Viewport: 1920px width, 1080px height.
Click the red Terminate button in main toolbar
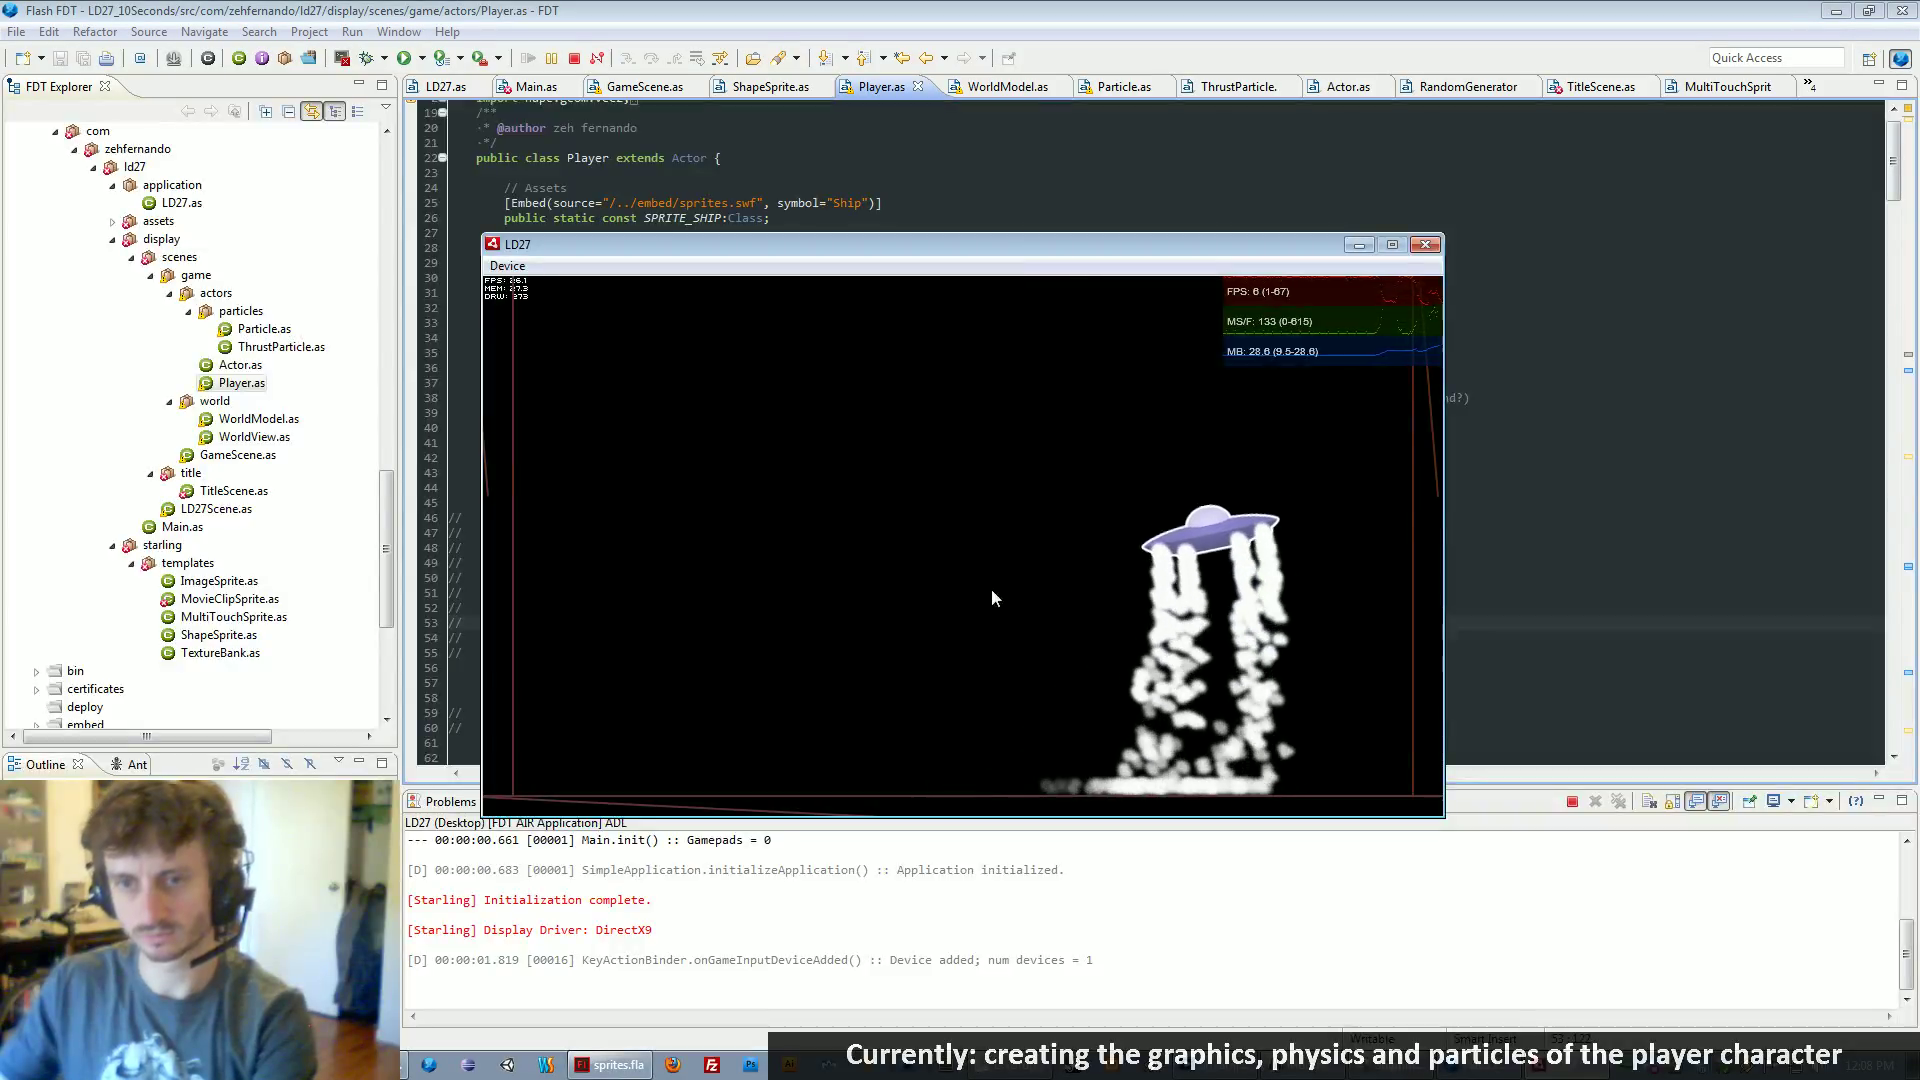pos(574,58)
